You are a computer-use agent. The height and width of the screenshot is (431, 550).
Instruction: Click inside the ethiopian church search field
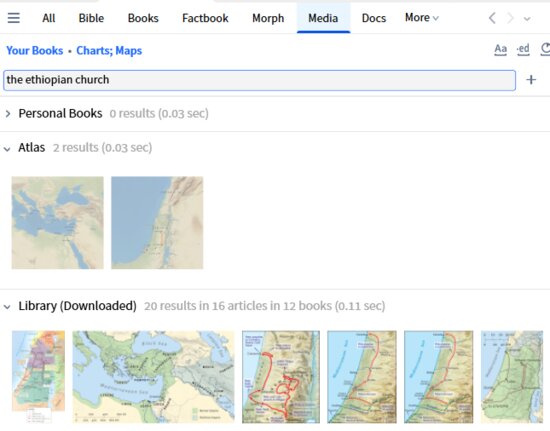[259, 80]
